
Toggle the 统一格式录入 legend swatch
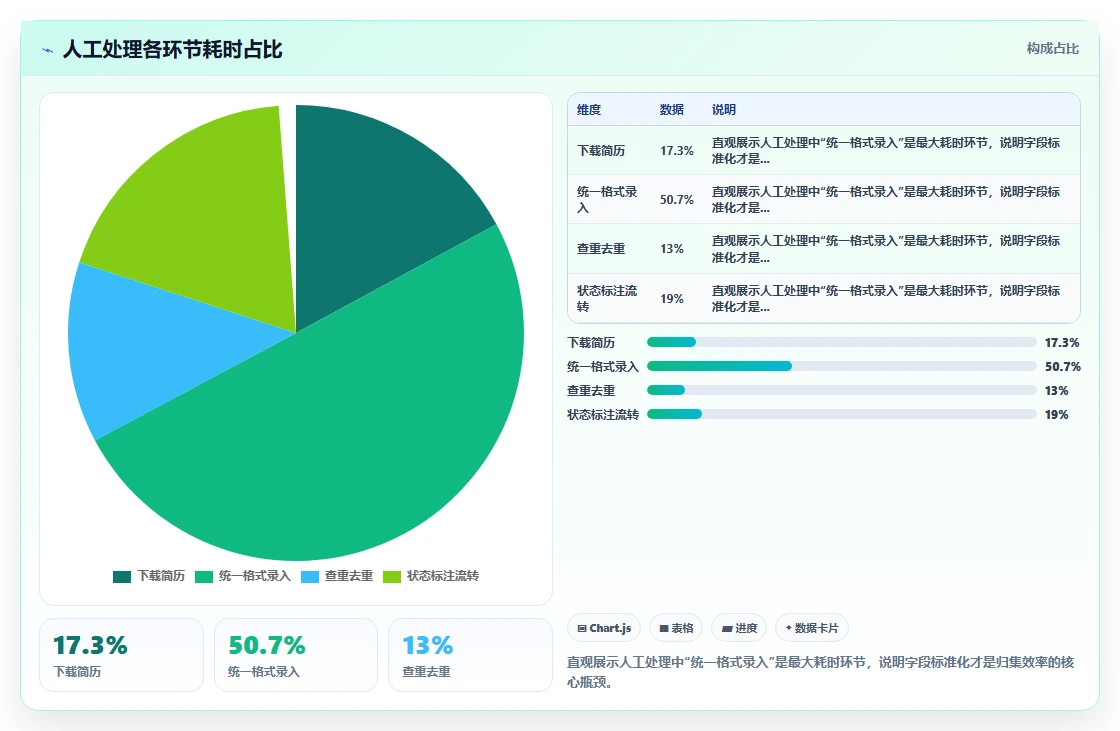(204, 577)
